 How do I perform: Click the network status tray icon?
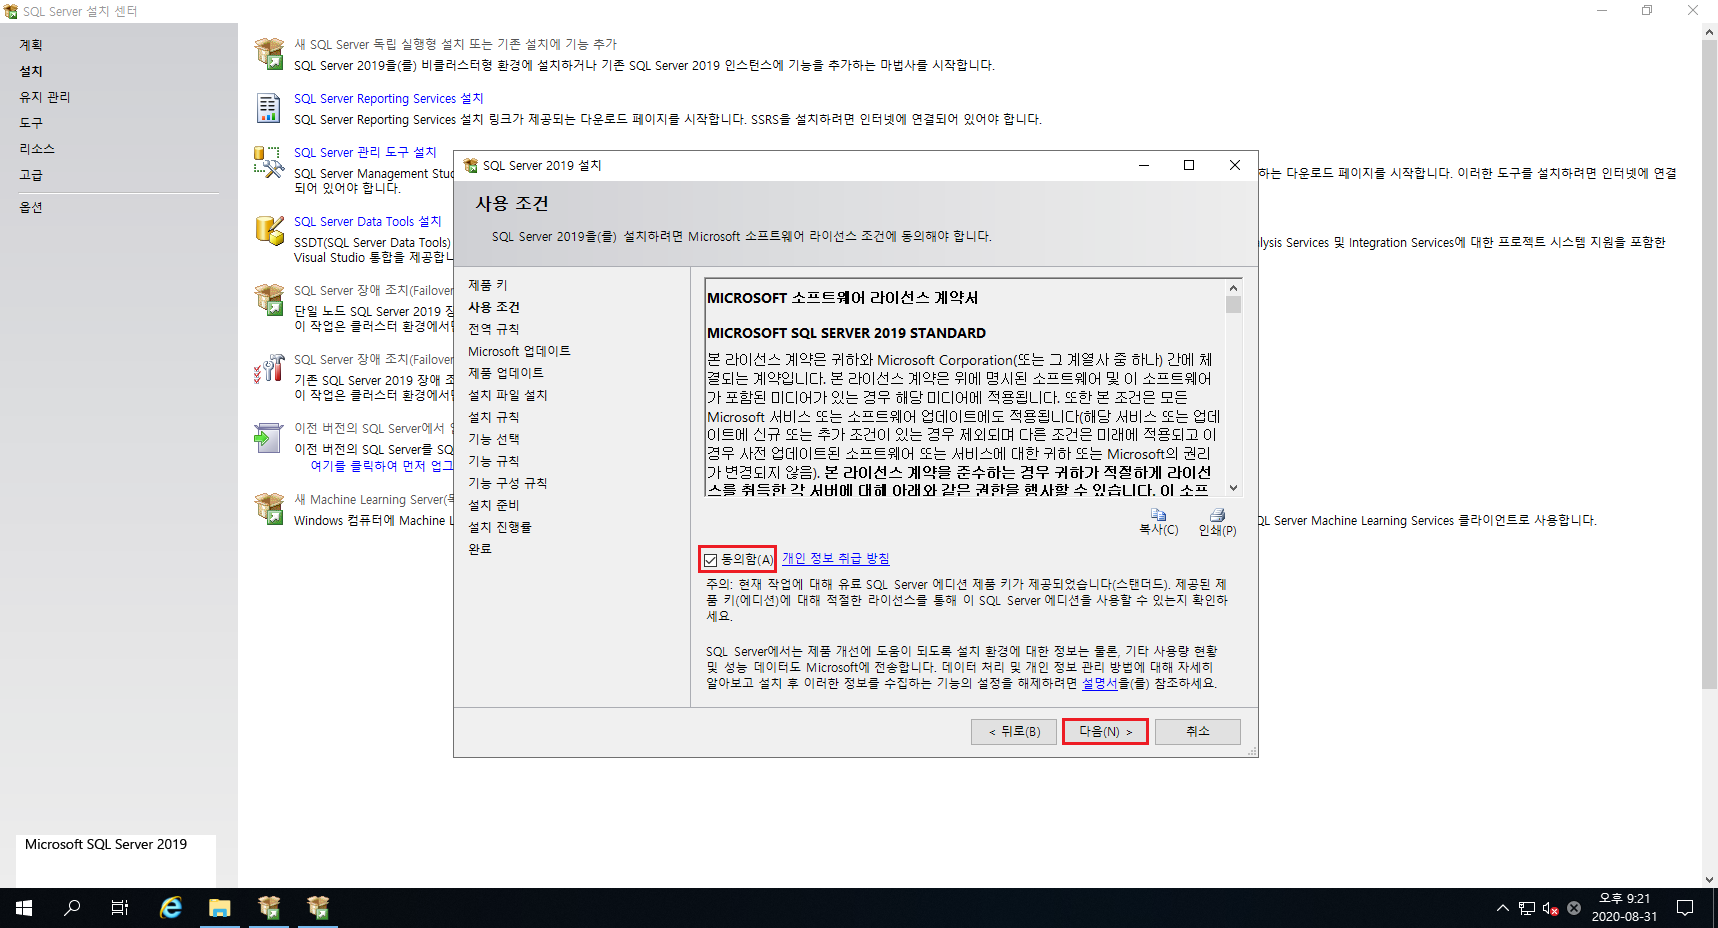[1527, 908]
